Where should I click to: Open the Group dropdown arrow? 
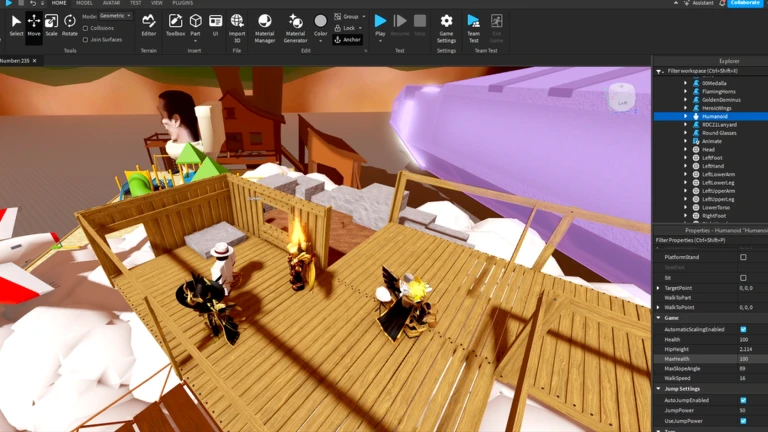(x=363, y=17)
